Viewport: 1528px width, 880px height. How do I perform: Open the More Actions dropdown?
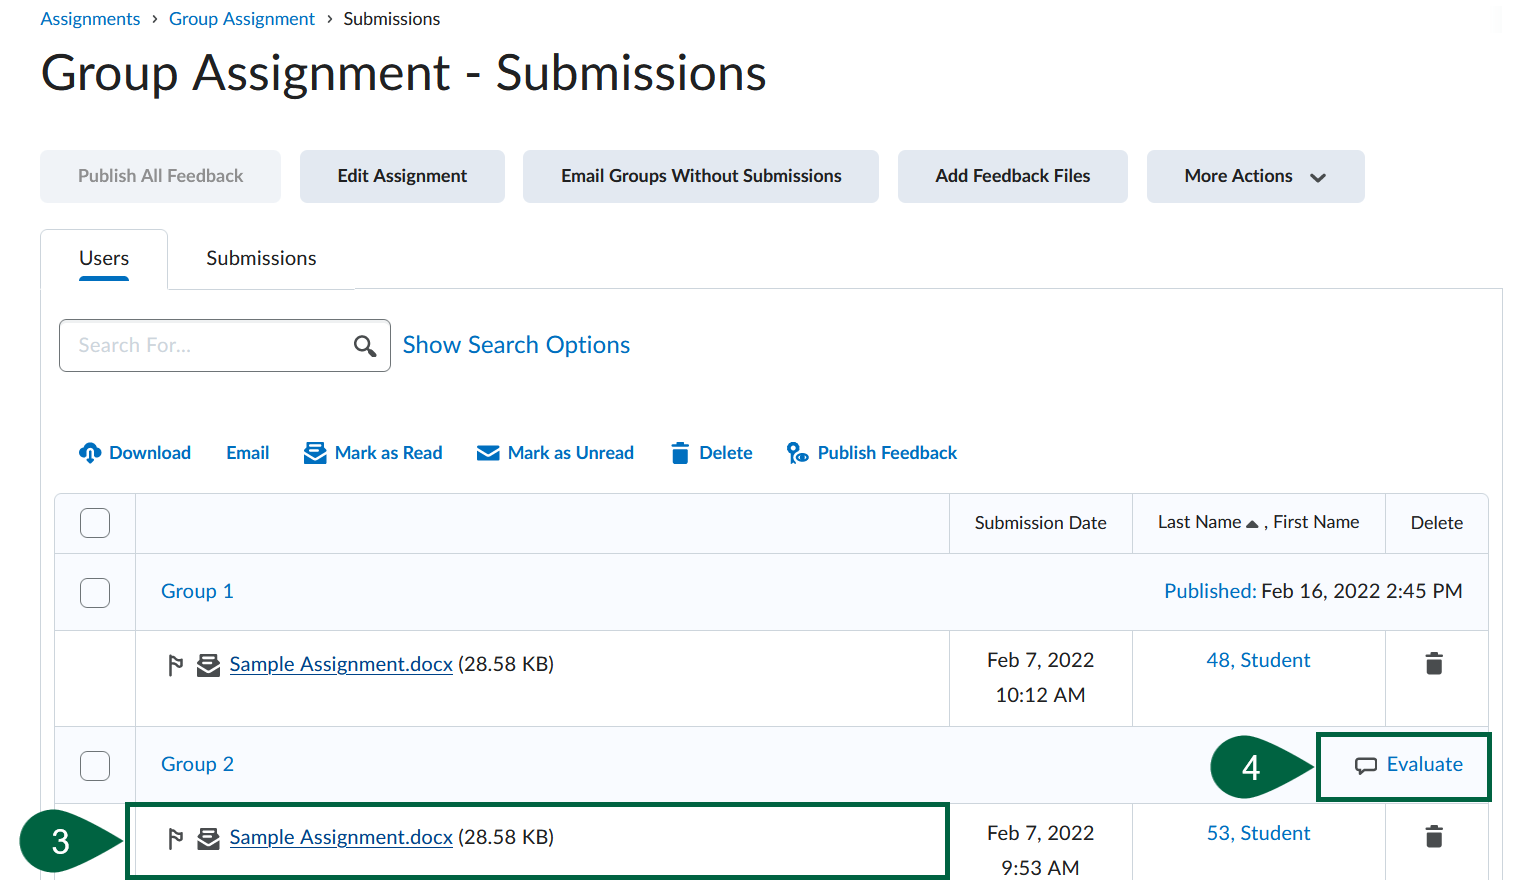pos(1254,176)
